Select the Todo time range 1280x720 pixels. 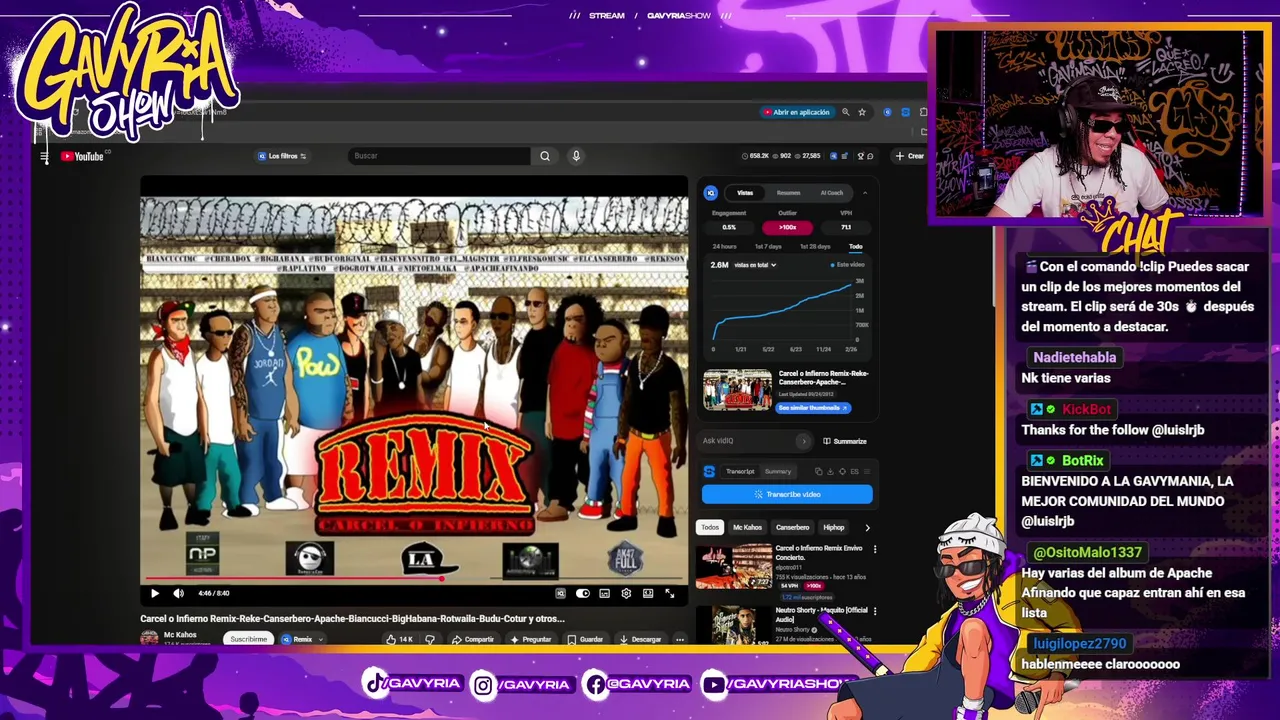[855, 246]
